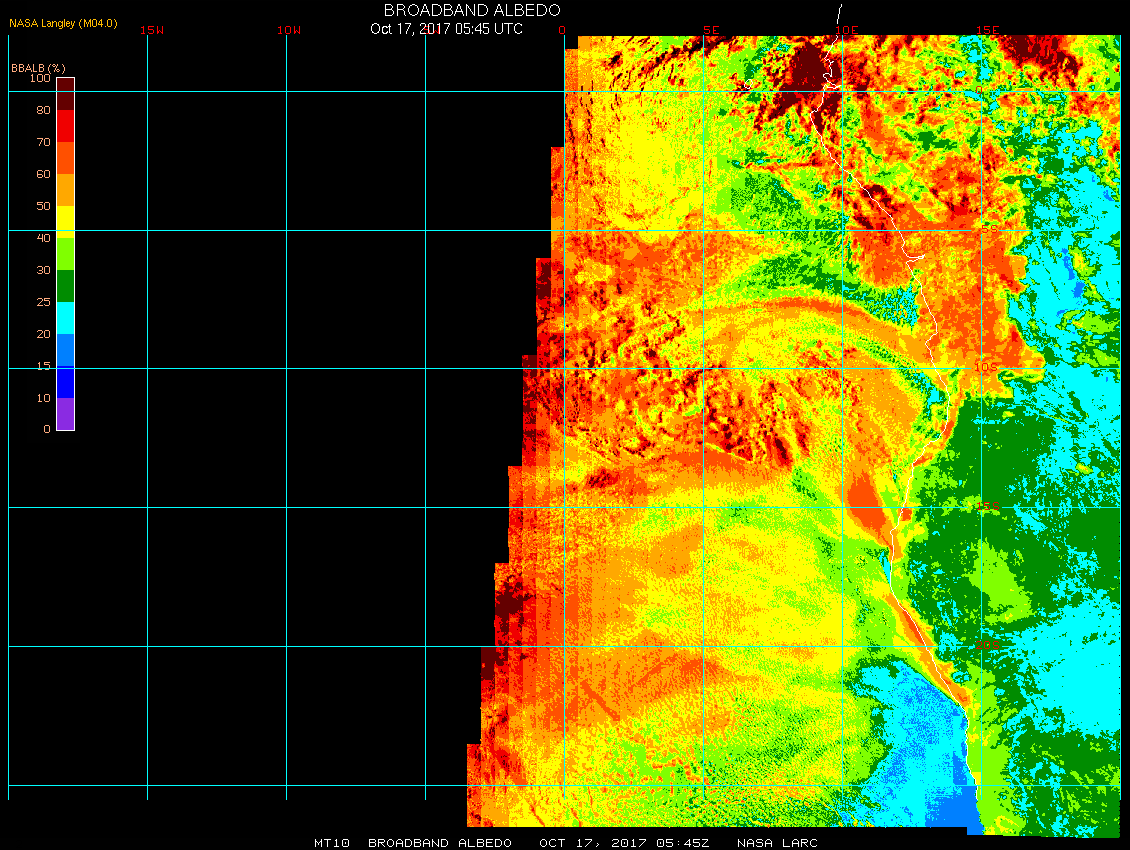Click the BBALB (%) legend heading
The width and height of the screenshot is (1130, 850).
click(x=38, y=67)
